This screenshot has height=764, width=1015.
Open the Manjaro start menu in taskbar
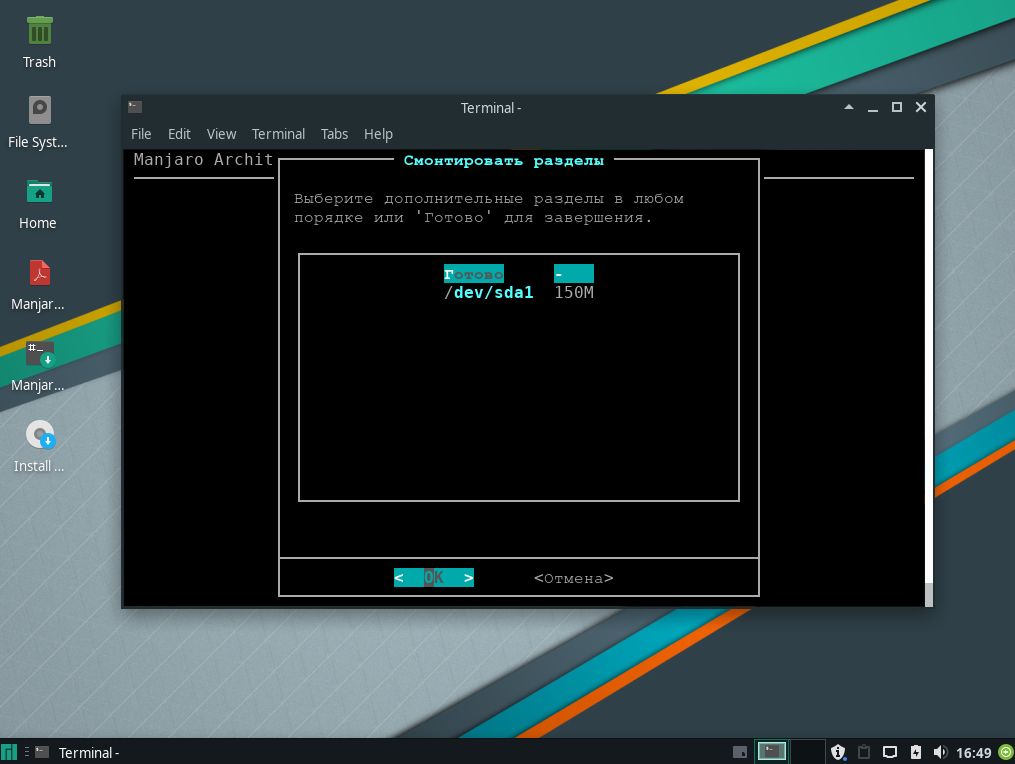(x=9, y=752)
